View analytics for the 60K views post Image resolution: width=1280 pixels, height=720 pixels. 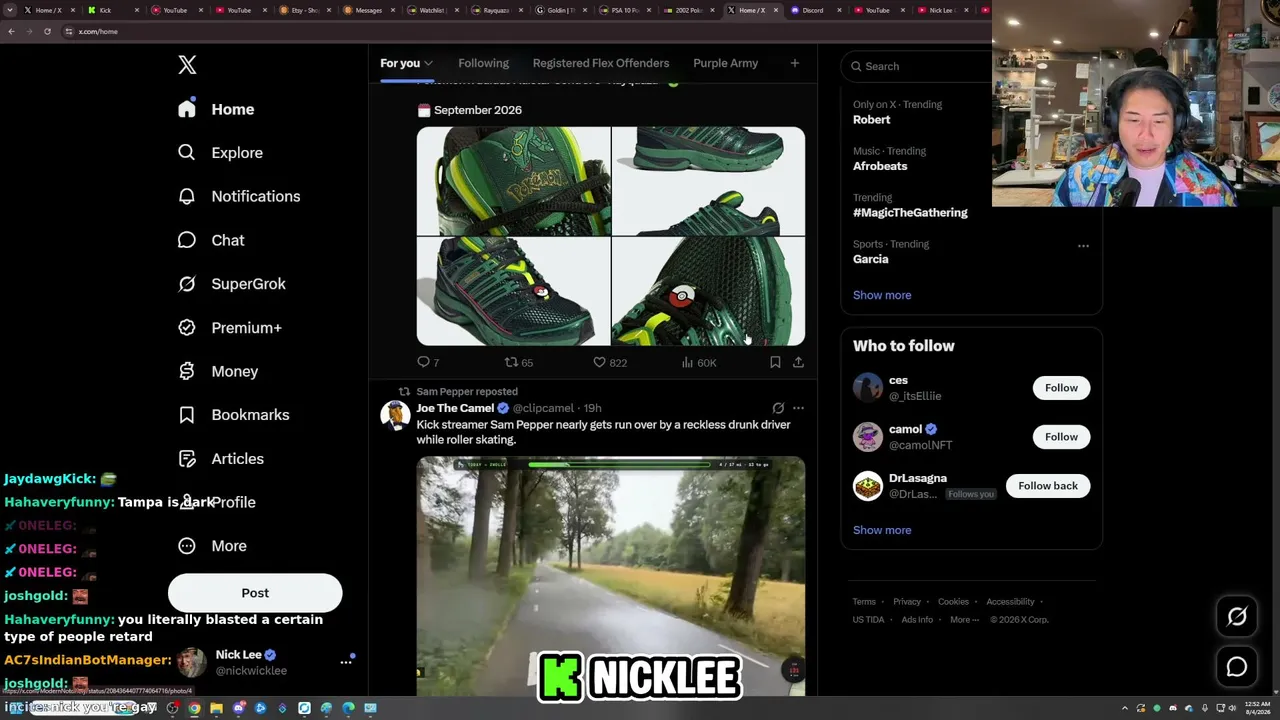coord(699,362)
